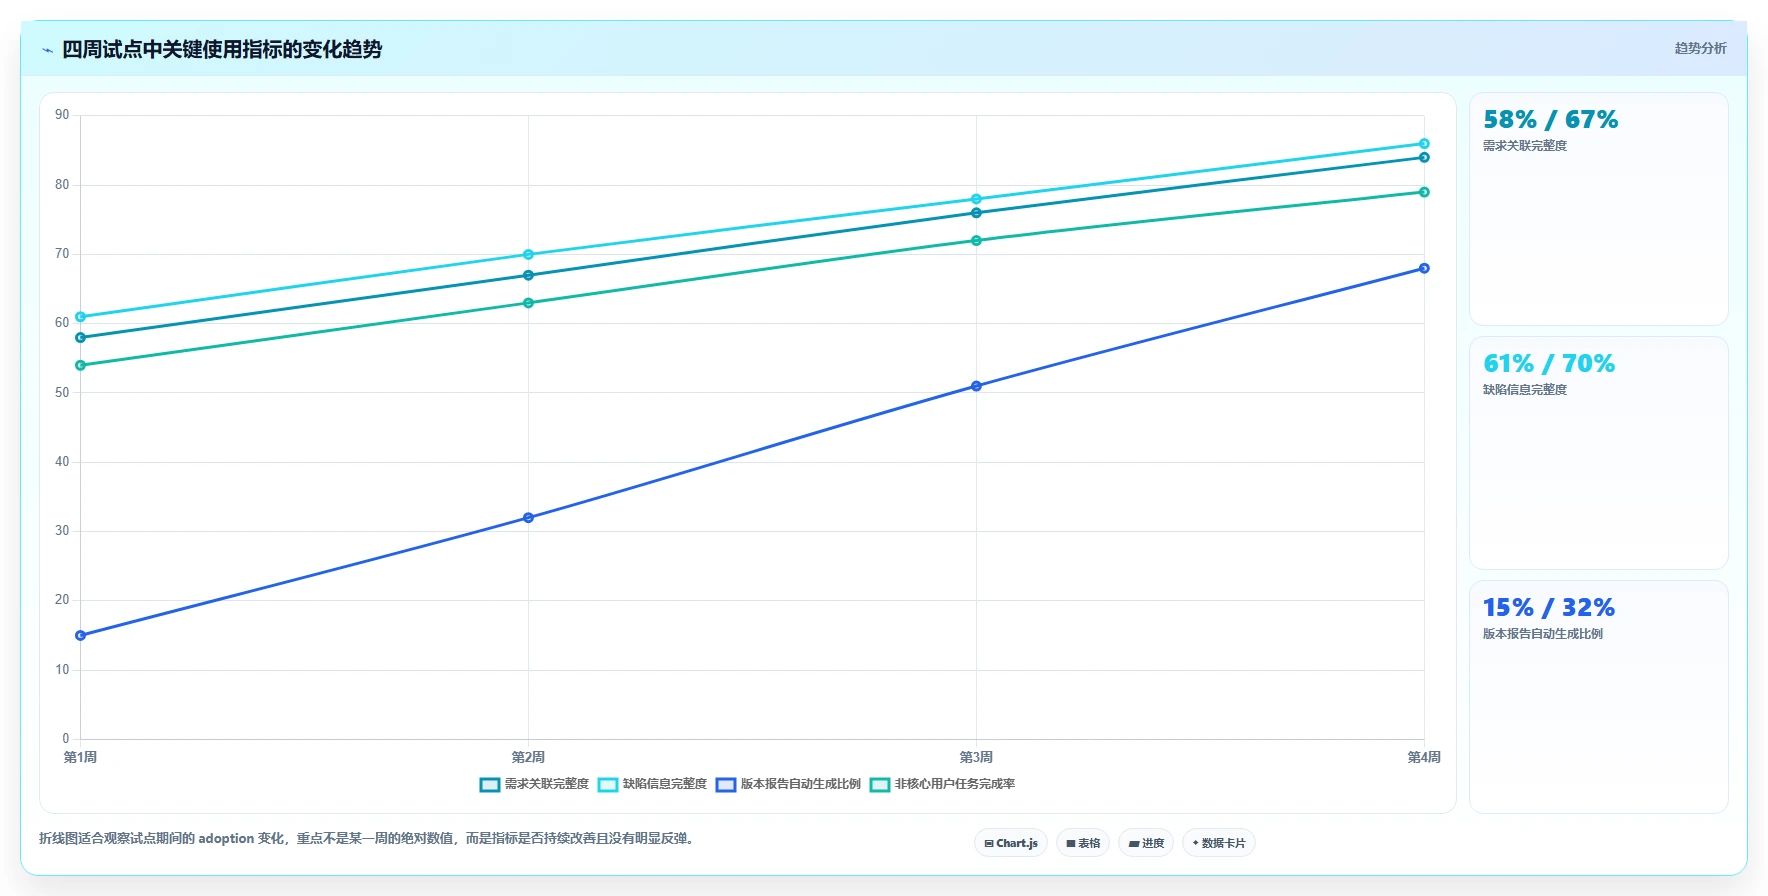
Task: Click the Chart.js chip
Action: tap(1011, 843)
